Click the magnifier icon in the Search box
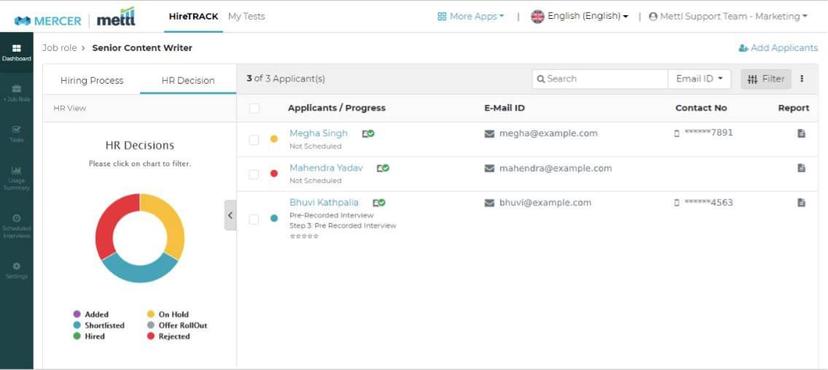The image size is (828, 370). click(541, 79)
